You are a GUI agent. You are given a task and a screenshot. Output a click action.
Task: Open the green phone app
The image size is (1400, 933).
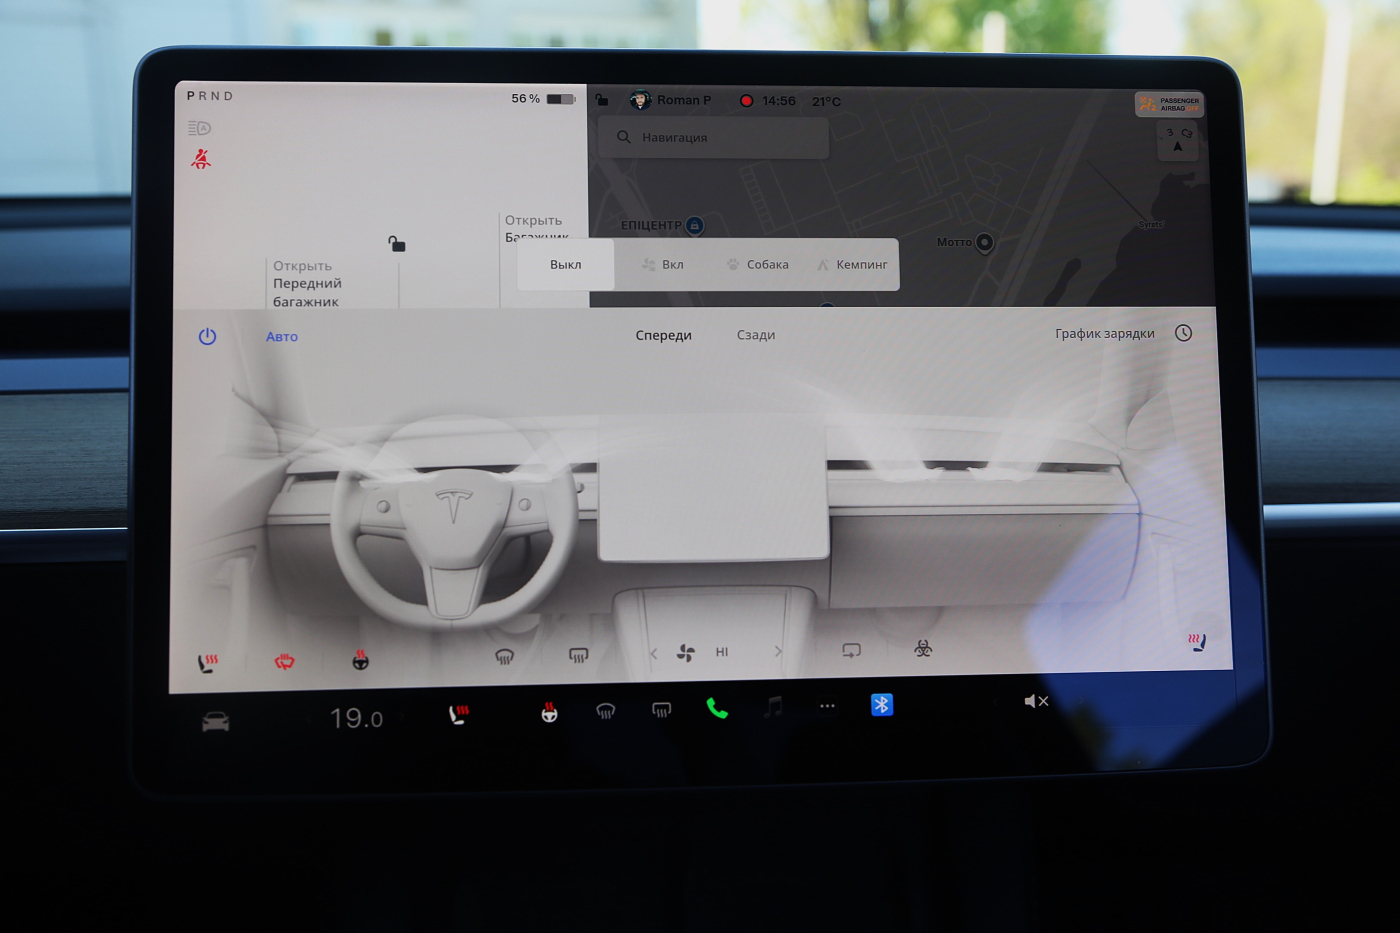point(717,709)
